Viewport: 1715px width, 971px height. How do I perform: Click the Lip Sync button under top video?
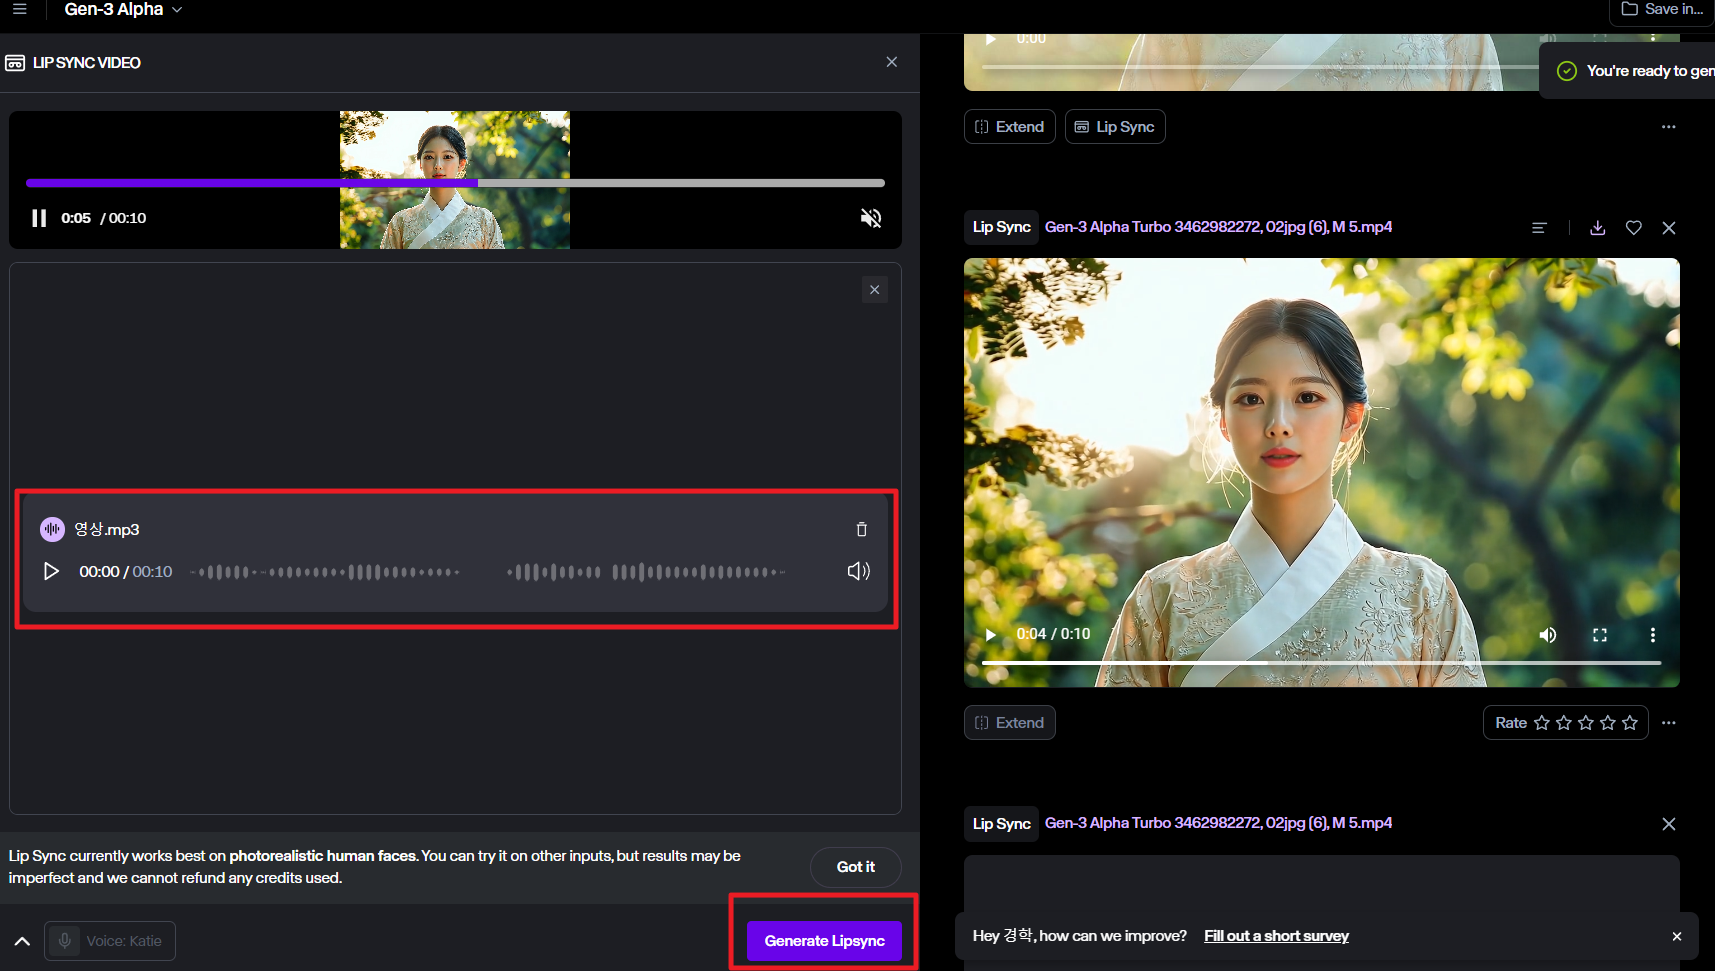pyautogui.click(x=1114, y=127)
